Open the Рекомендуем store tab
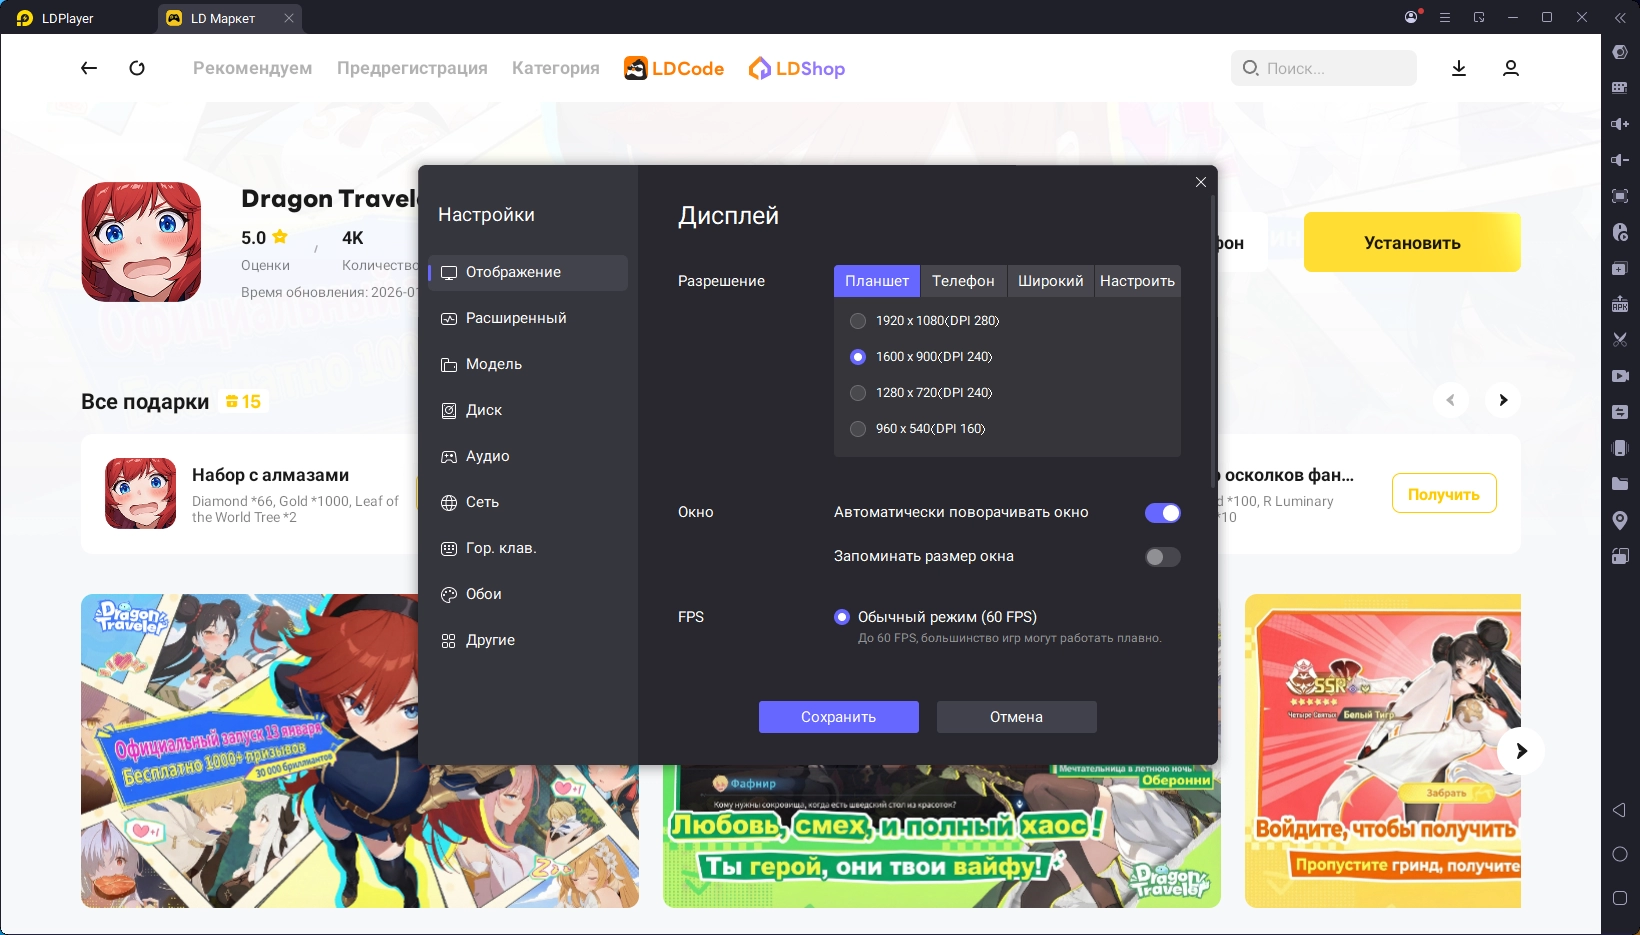1640x935 pixels. (x=253, y=68)
